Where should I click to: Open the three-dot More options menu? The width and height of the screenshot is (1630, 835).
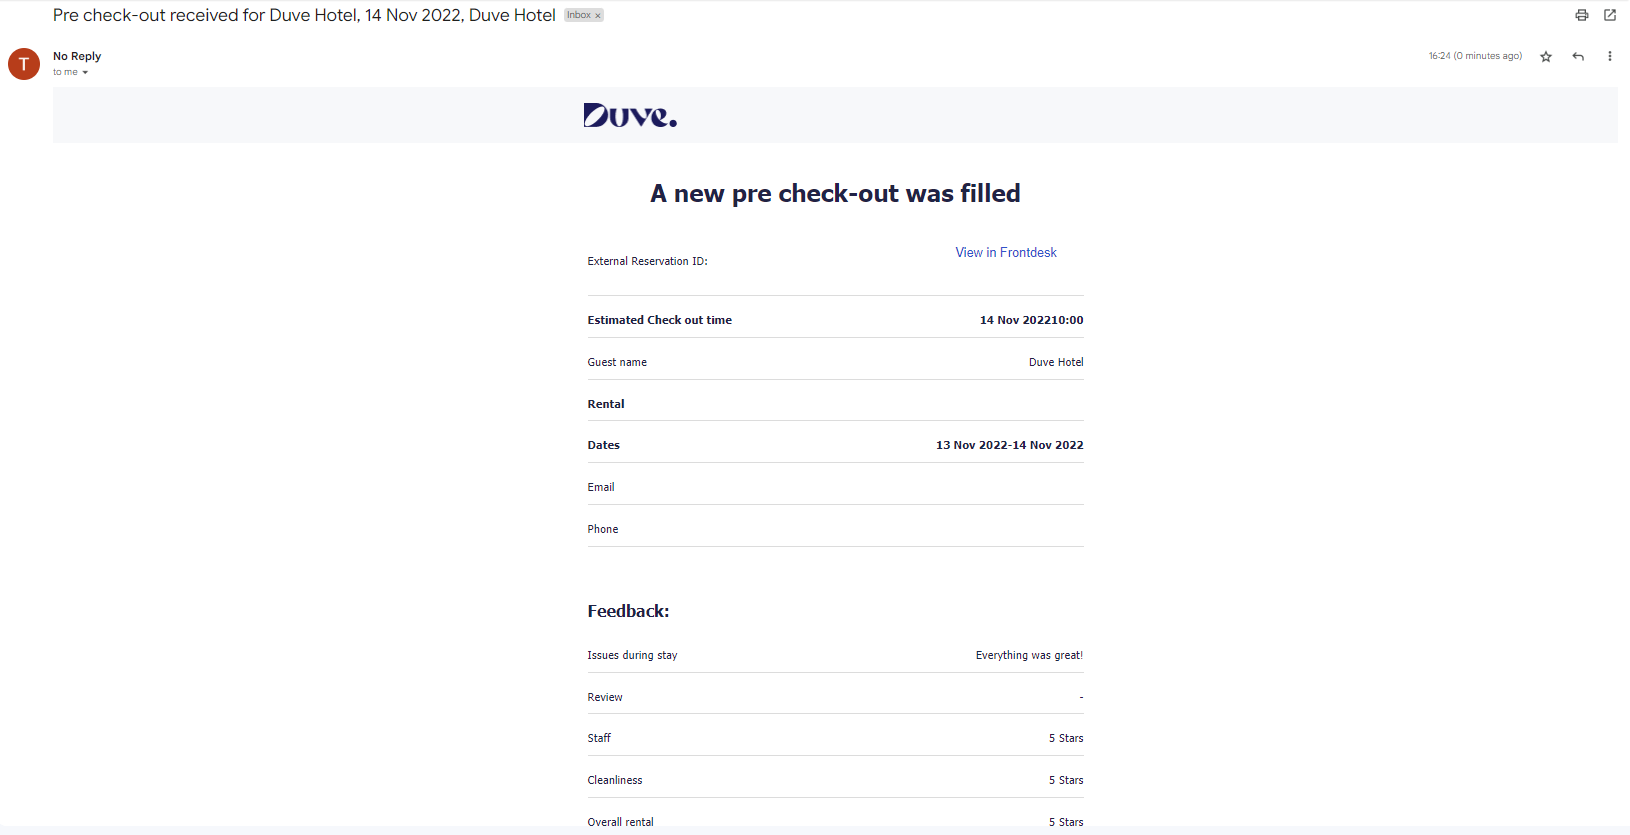pos(1610,57)
